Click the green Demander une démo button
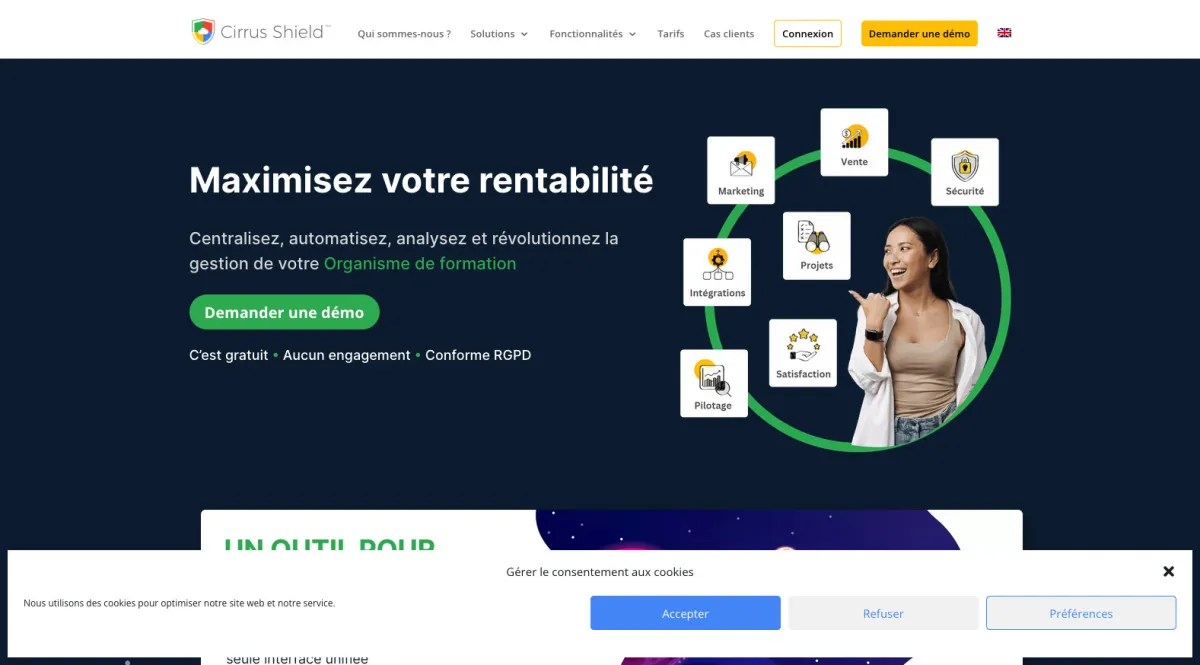1200x665 pixels. [284, 312]
